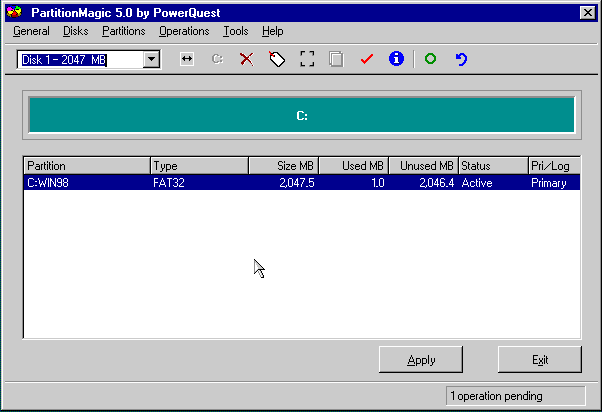
Task: Click the Create partition C: icon
Action: tap(217, 60)
